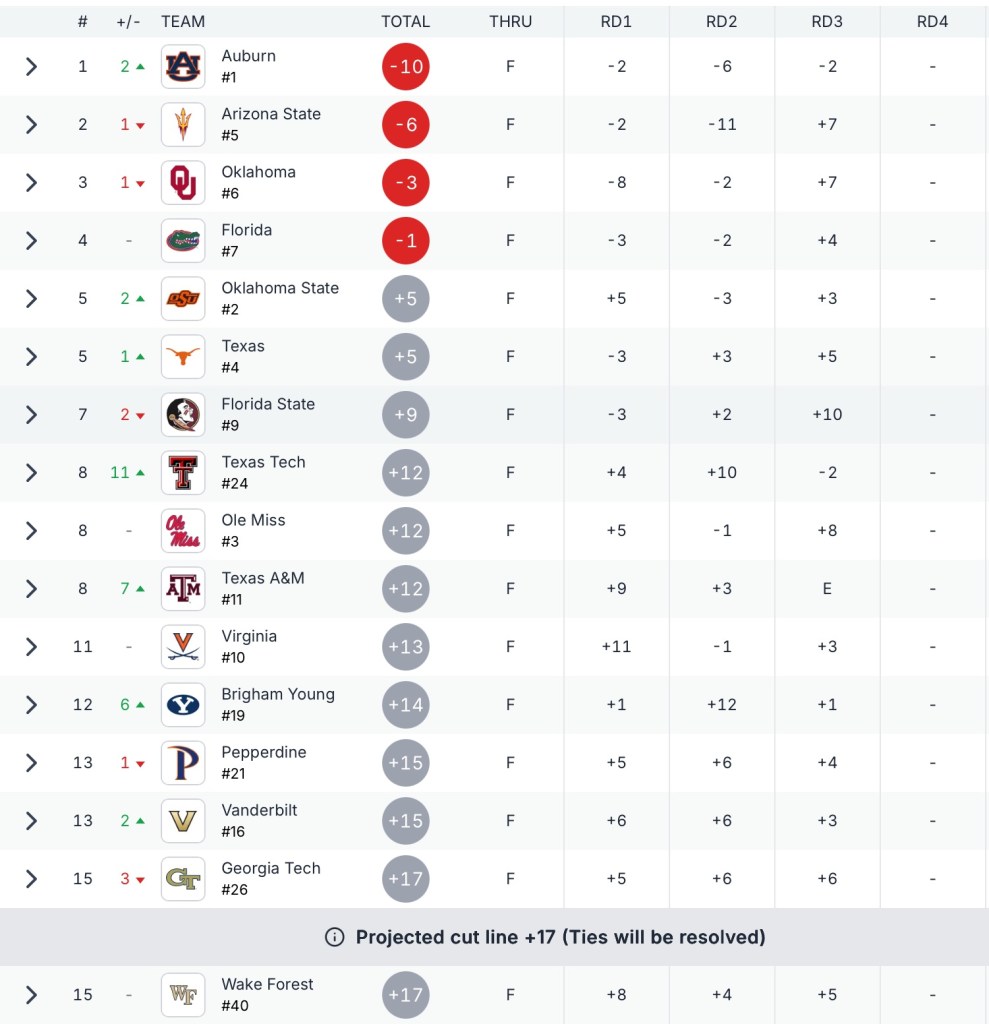The height and width of the screenshot is (1024, 989).
Task: Open the Ole Miss team name link
Action: (253, 520)
